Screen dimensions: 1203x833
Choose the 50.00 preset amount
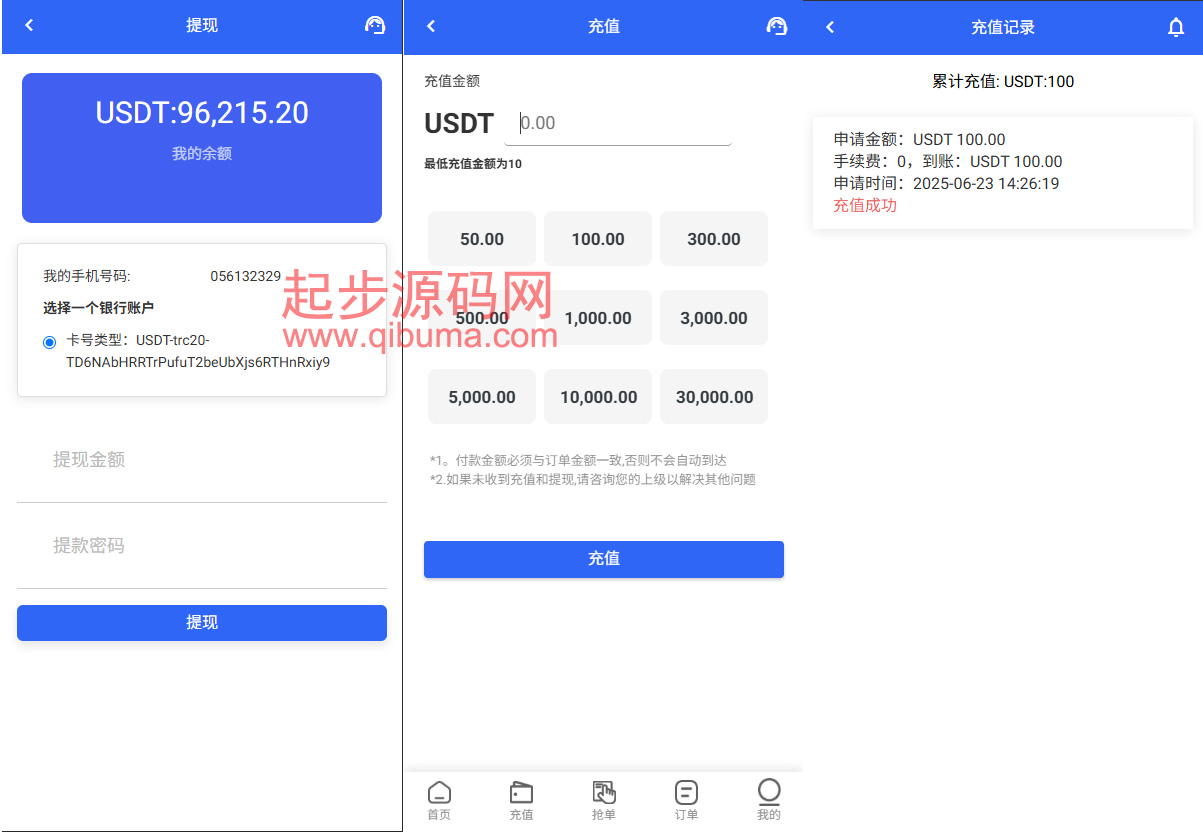coord(482,239)
